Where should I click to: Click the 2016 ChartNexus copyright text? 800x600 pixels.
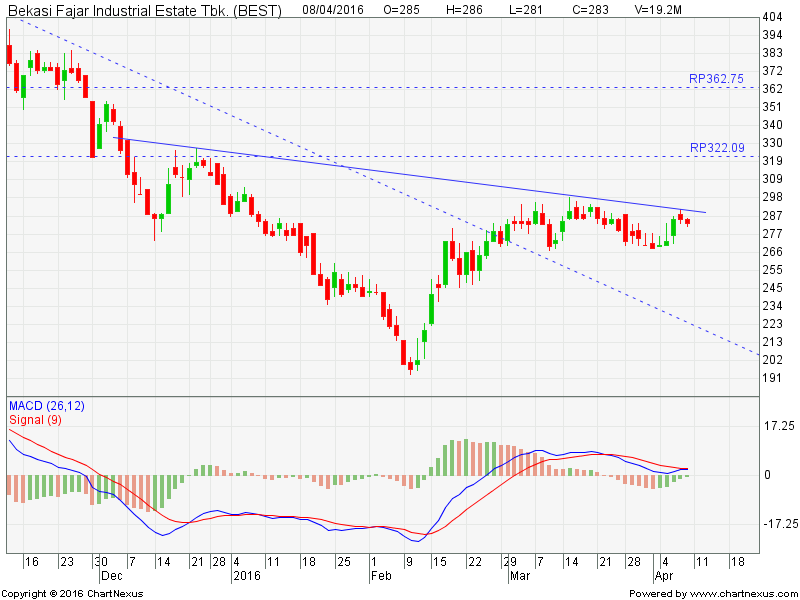(x=72, y=593)
